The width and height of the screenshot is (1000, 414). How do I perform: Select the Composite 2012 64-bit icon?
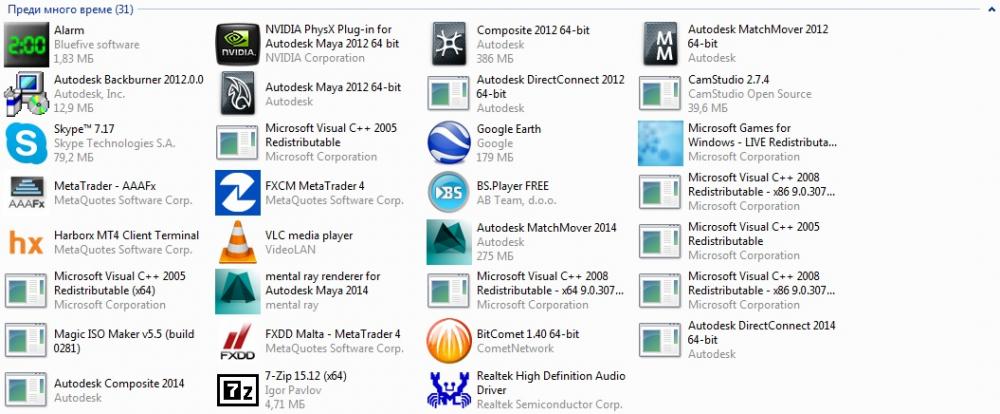(449, 44)
